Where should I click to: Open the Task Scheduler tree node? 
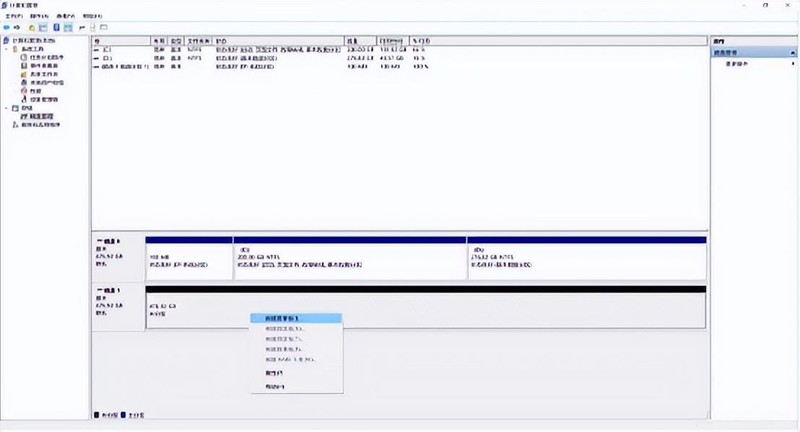[x=46, y=58]
